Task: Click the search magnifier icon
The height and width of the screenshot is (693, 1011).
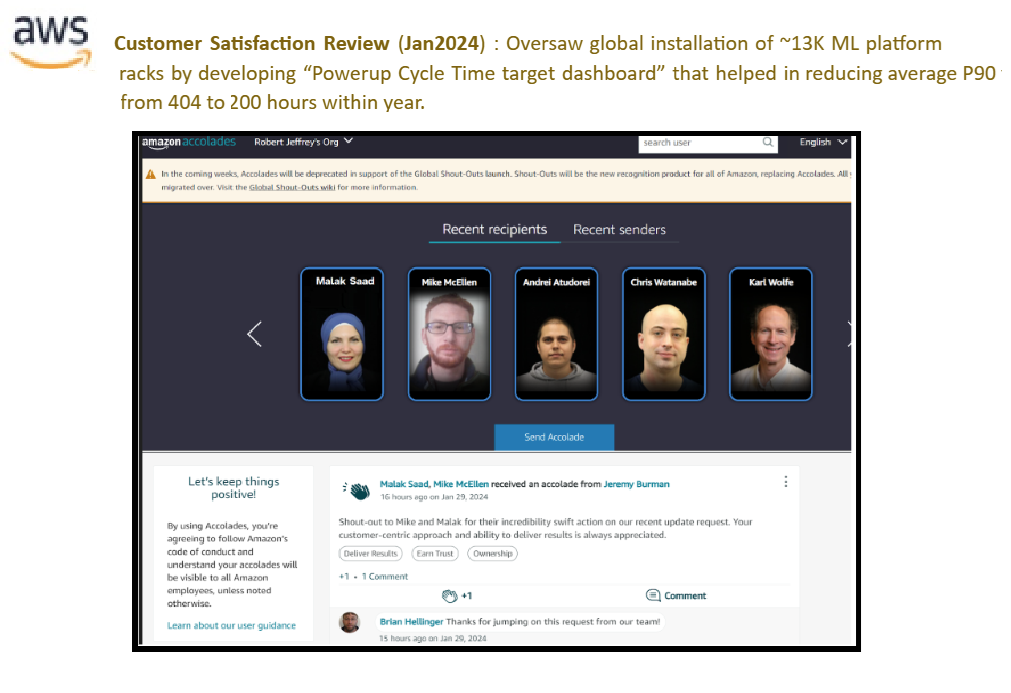Action: tap(768, 143)
